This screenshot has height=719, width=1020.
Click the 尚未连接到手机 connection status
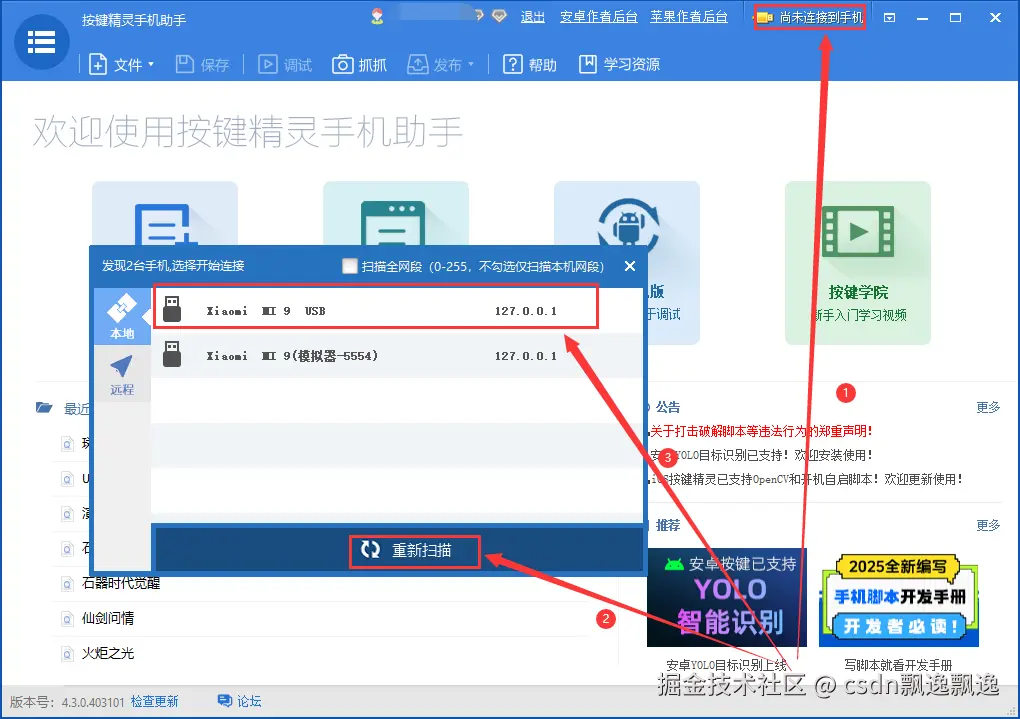pos(810,18)
